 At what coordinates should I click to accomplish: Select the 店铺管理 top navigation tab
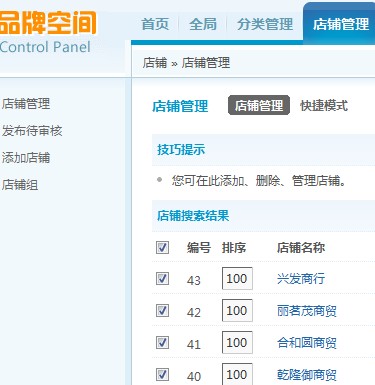pyautogui.click(x=340, y=24)
